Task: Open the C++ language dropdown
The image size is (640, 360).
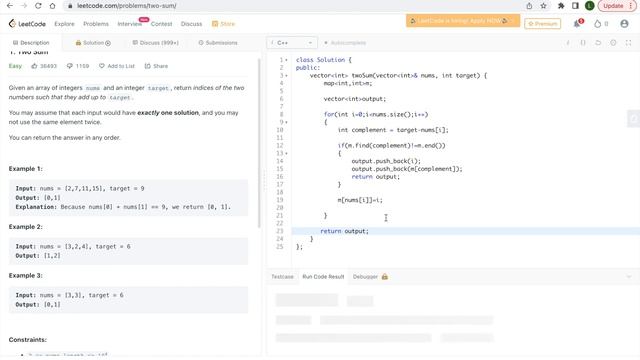Action: coord(292,42)
